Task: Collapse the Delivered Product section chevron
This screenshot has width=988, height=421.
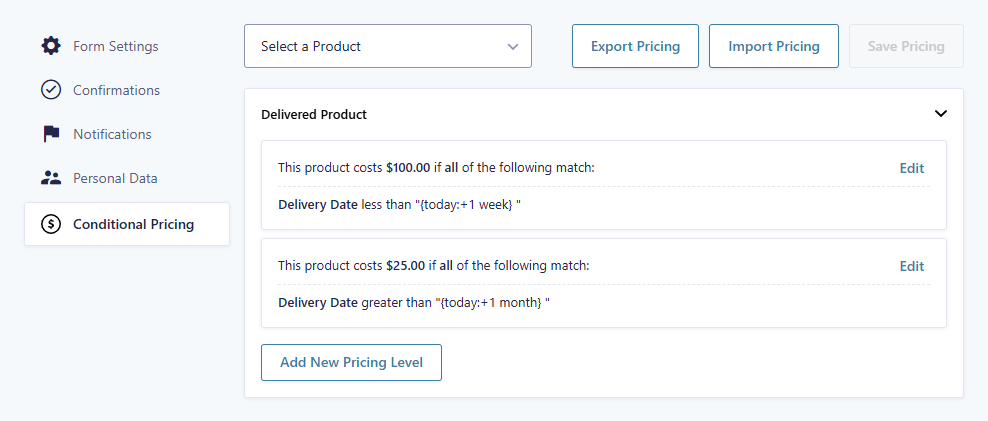Action: [x=941, y=114]
